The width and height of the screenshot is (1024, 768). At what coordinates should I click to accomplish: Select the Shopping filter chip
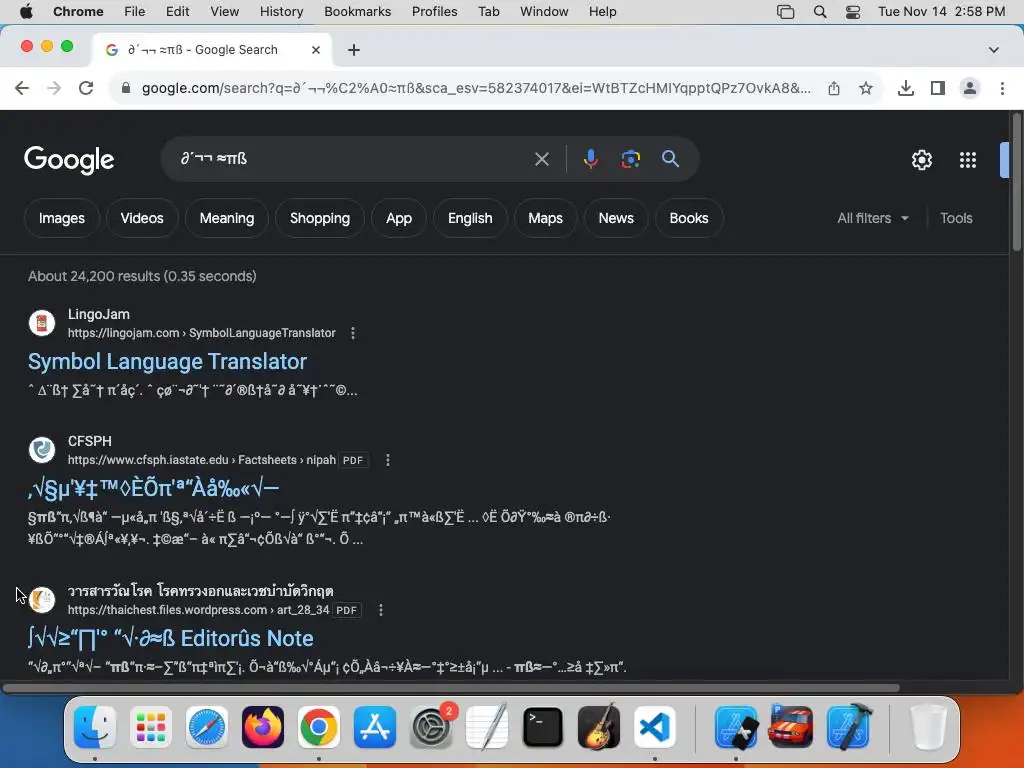[x=320, y=218]
